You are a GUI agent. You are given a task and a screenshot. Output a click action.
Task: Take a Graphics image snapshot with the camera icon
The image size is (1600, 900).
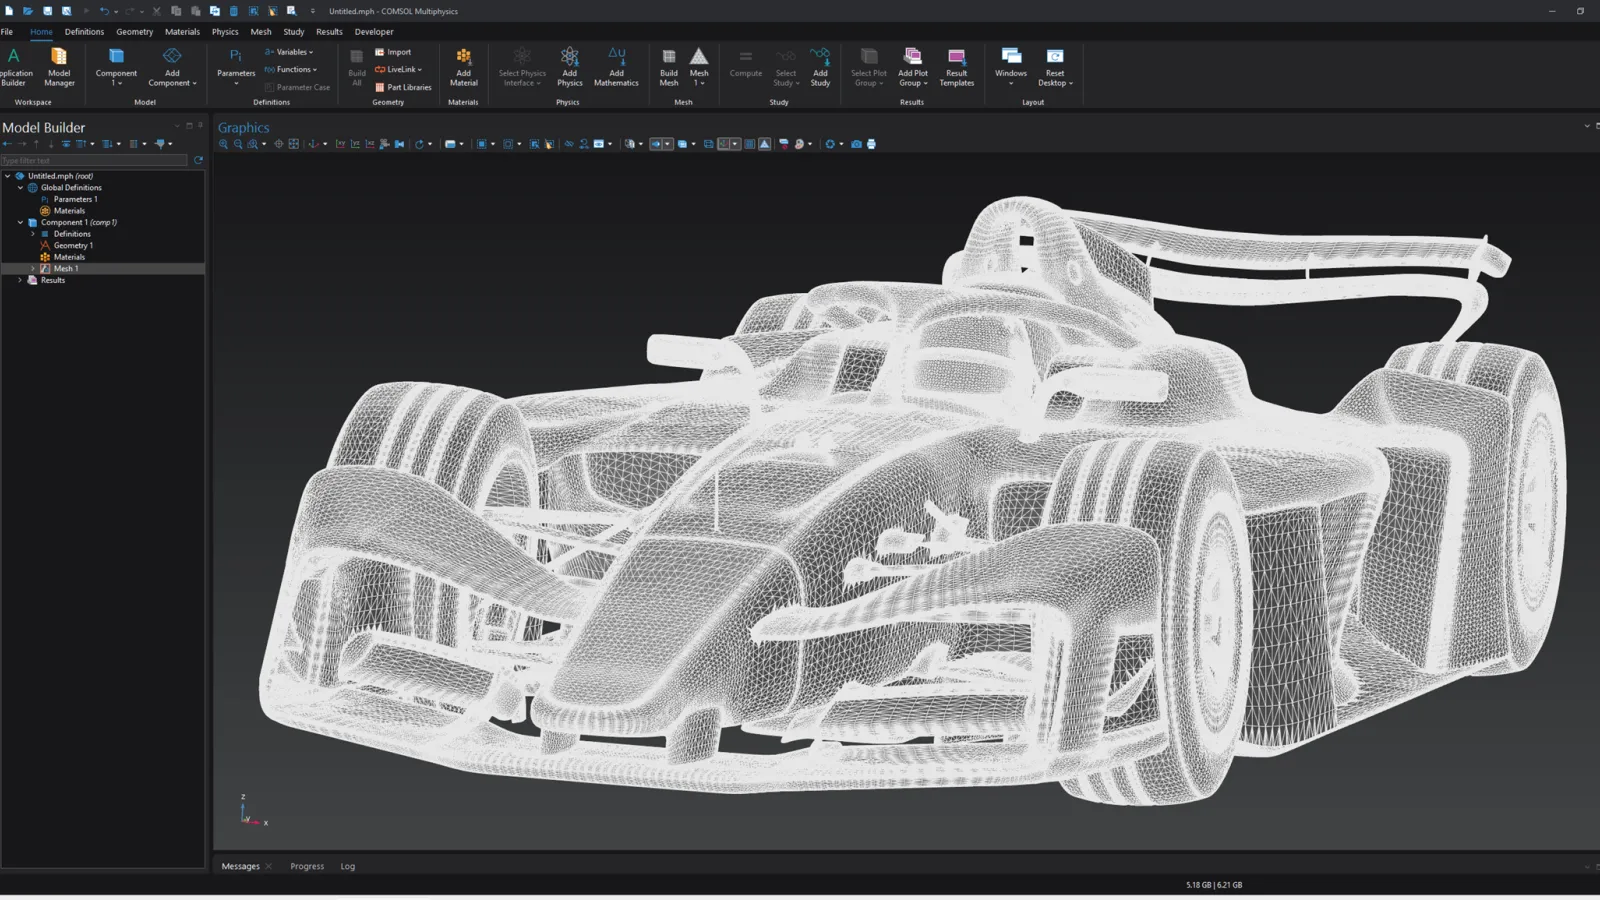(x=856, y=144)
